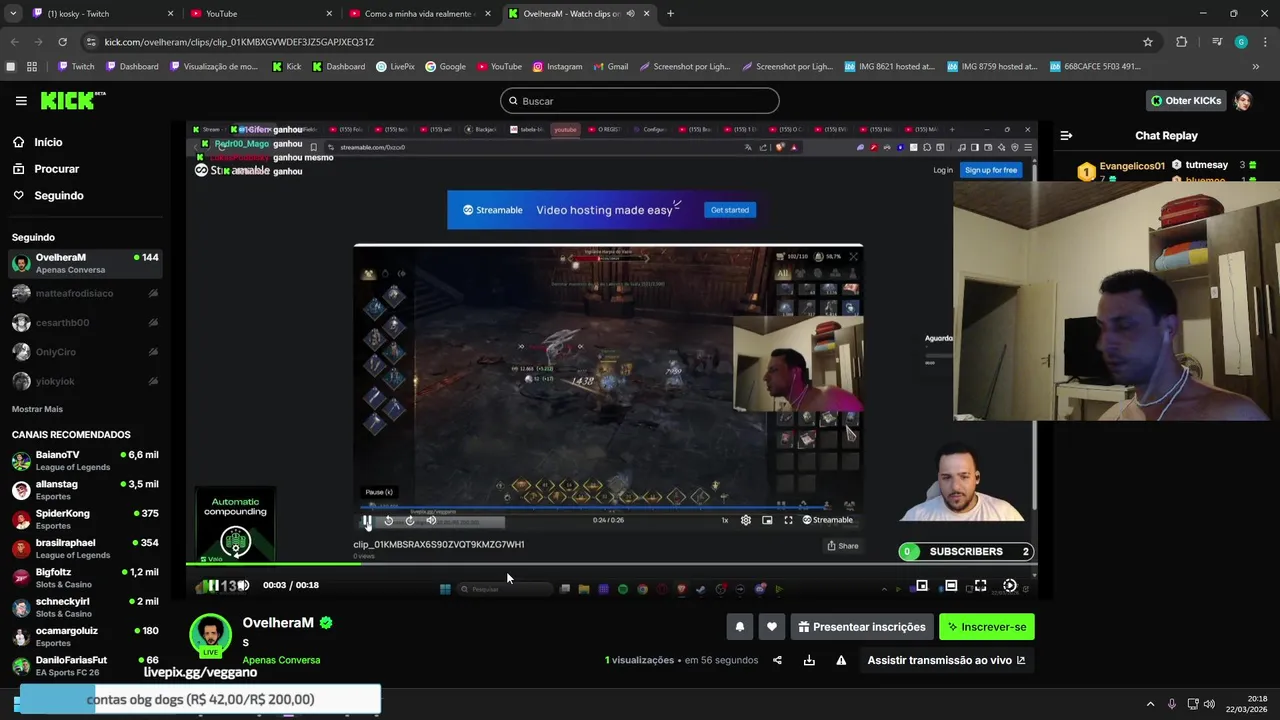Screen dimensions: 1280x720
Task: Collapse the Chat Replay panel
Action: (1066, 135)
